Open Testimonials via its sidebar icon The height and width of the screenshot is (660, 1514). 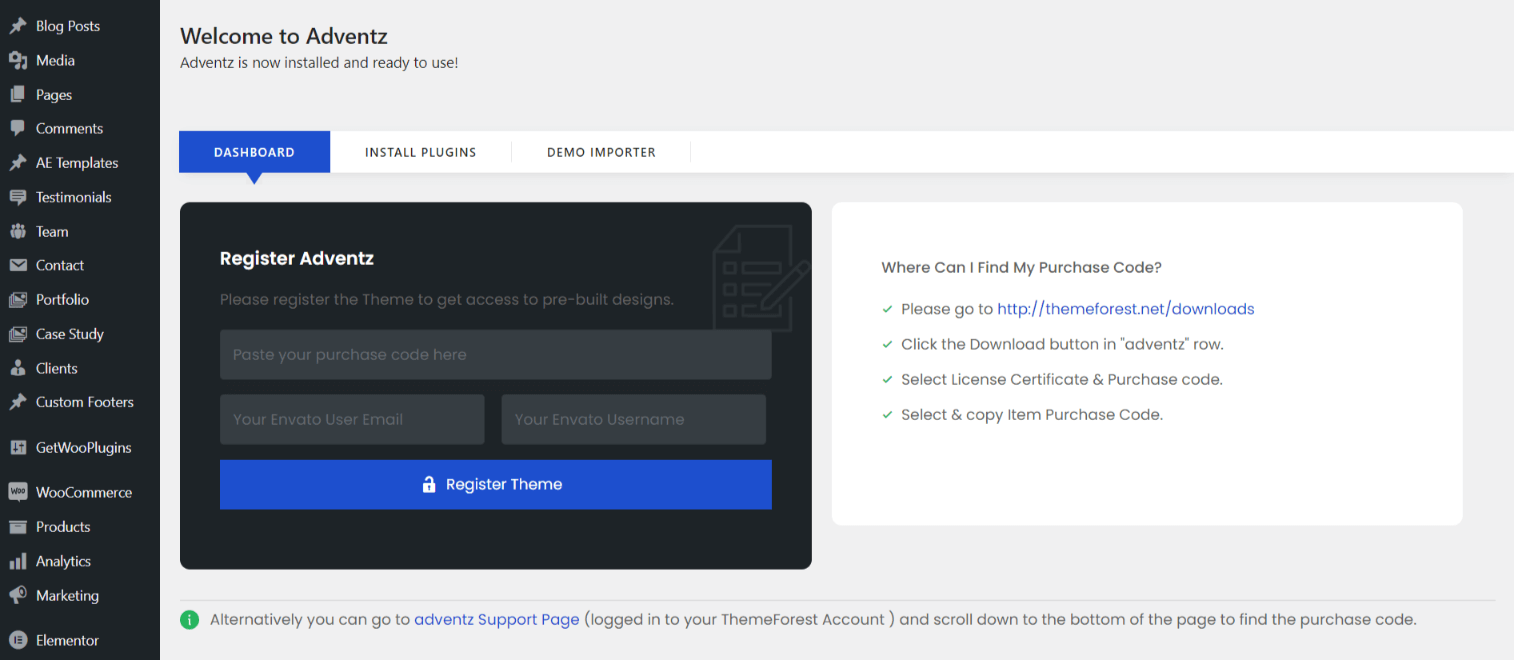(x=17, y=198)
